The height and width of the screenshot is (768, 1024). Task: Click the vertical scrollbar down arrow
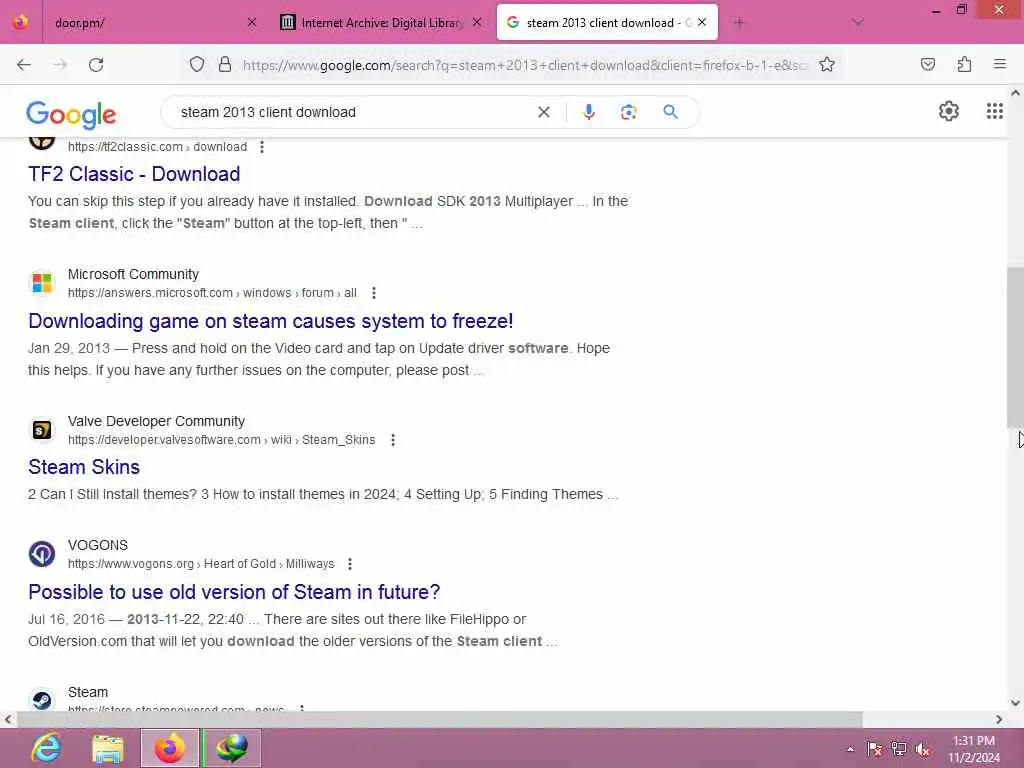[1015, 703]
